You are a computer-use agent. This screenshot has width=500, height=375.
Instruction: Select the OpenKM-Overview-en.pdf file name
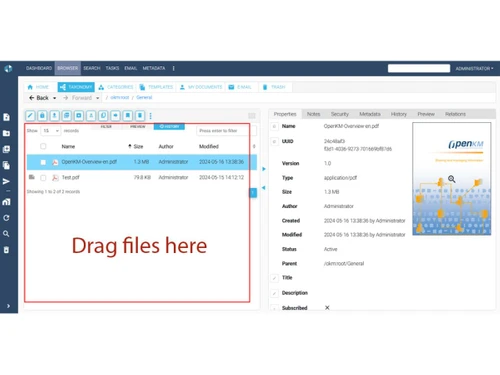tap(89, 162)
